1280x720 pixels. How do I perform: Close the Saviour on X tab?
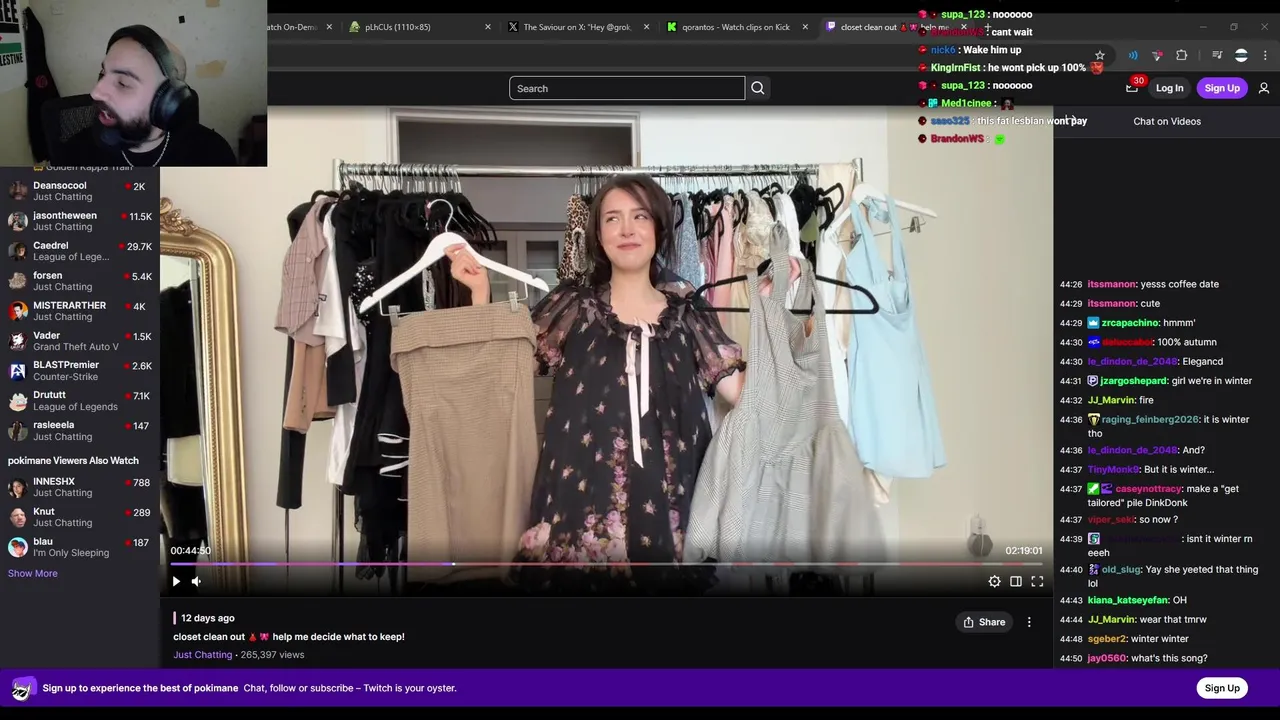647,27
